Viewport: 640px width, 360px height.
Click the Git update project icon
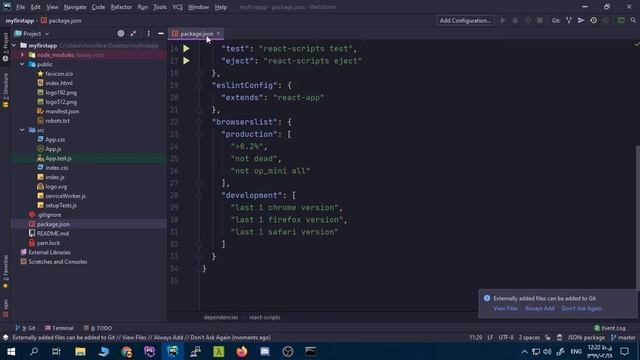pos(569,20)
